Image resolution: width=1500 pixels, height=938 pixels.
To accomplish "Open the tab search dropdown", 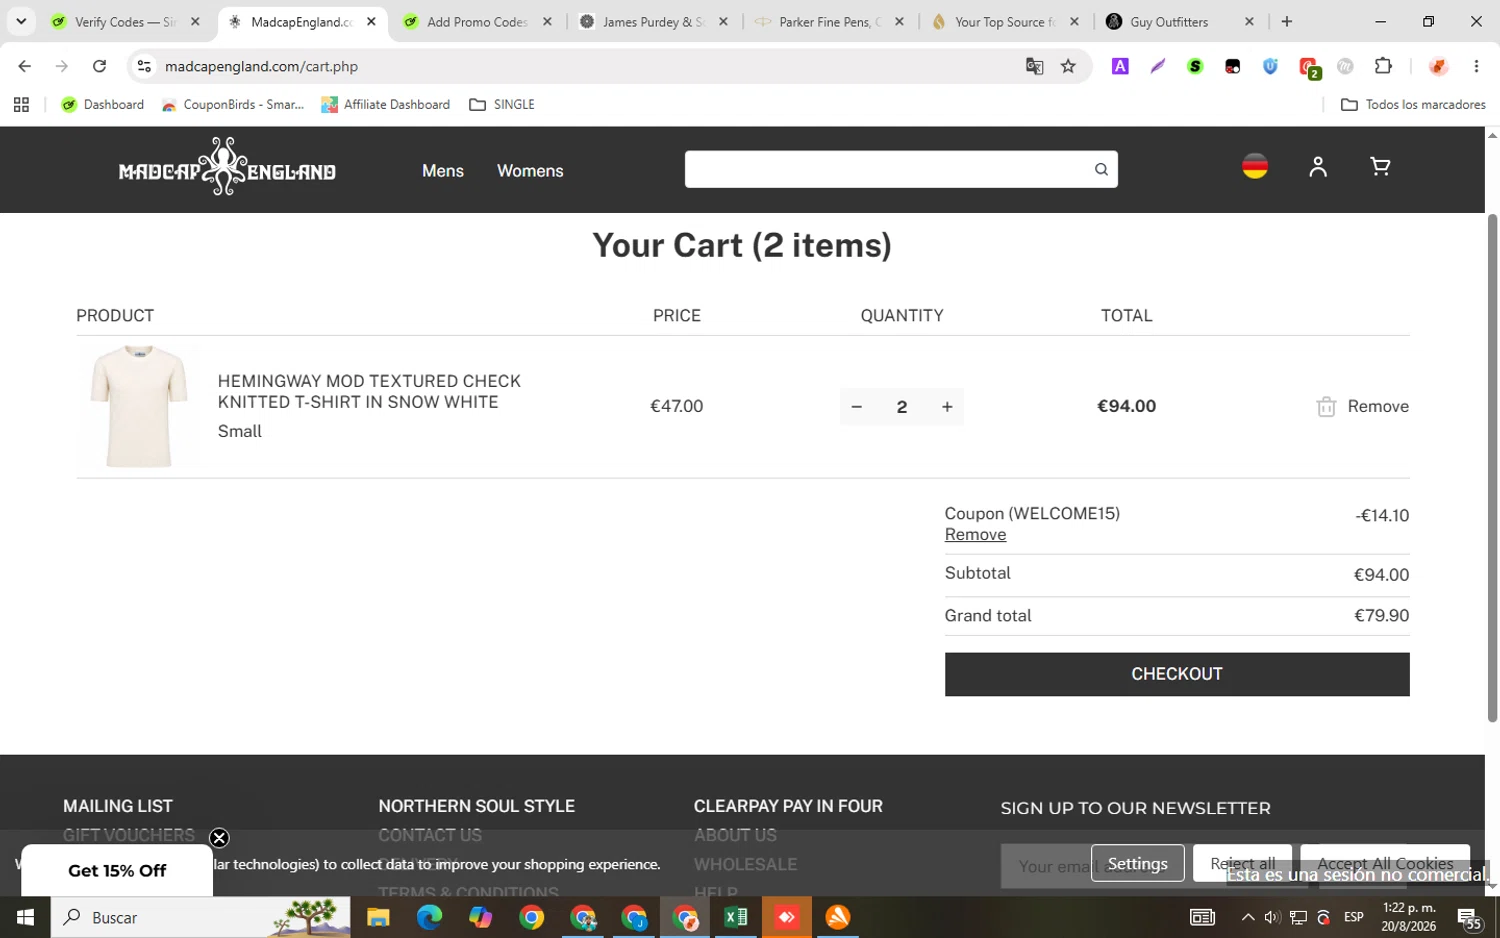I will click(x=21, y=21).
